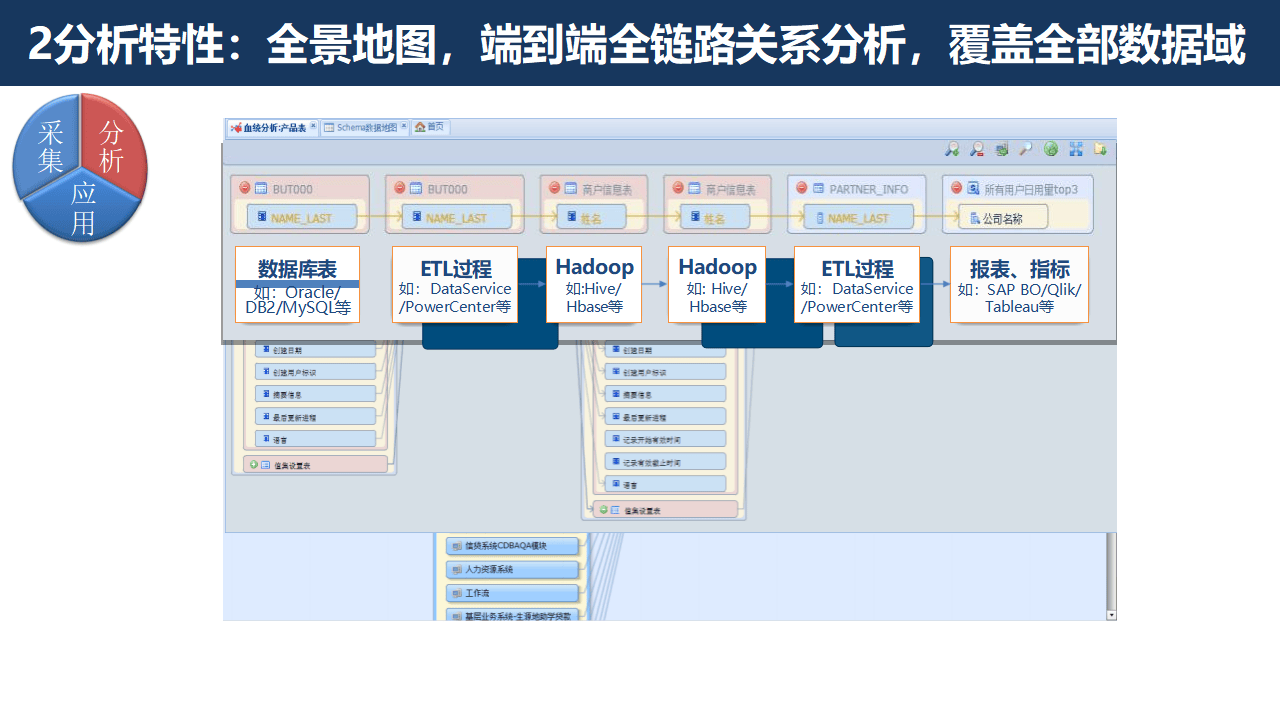Click the system icon beside 工作流
This screenshot has height=720, width=1280.
coord(457,594)
